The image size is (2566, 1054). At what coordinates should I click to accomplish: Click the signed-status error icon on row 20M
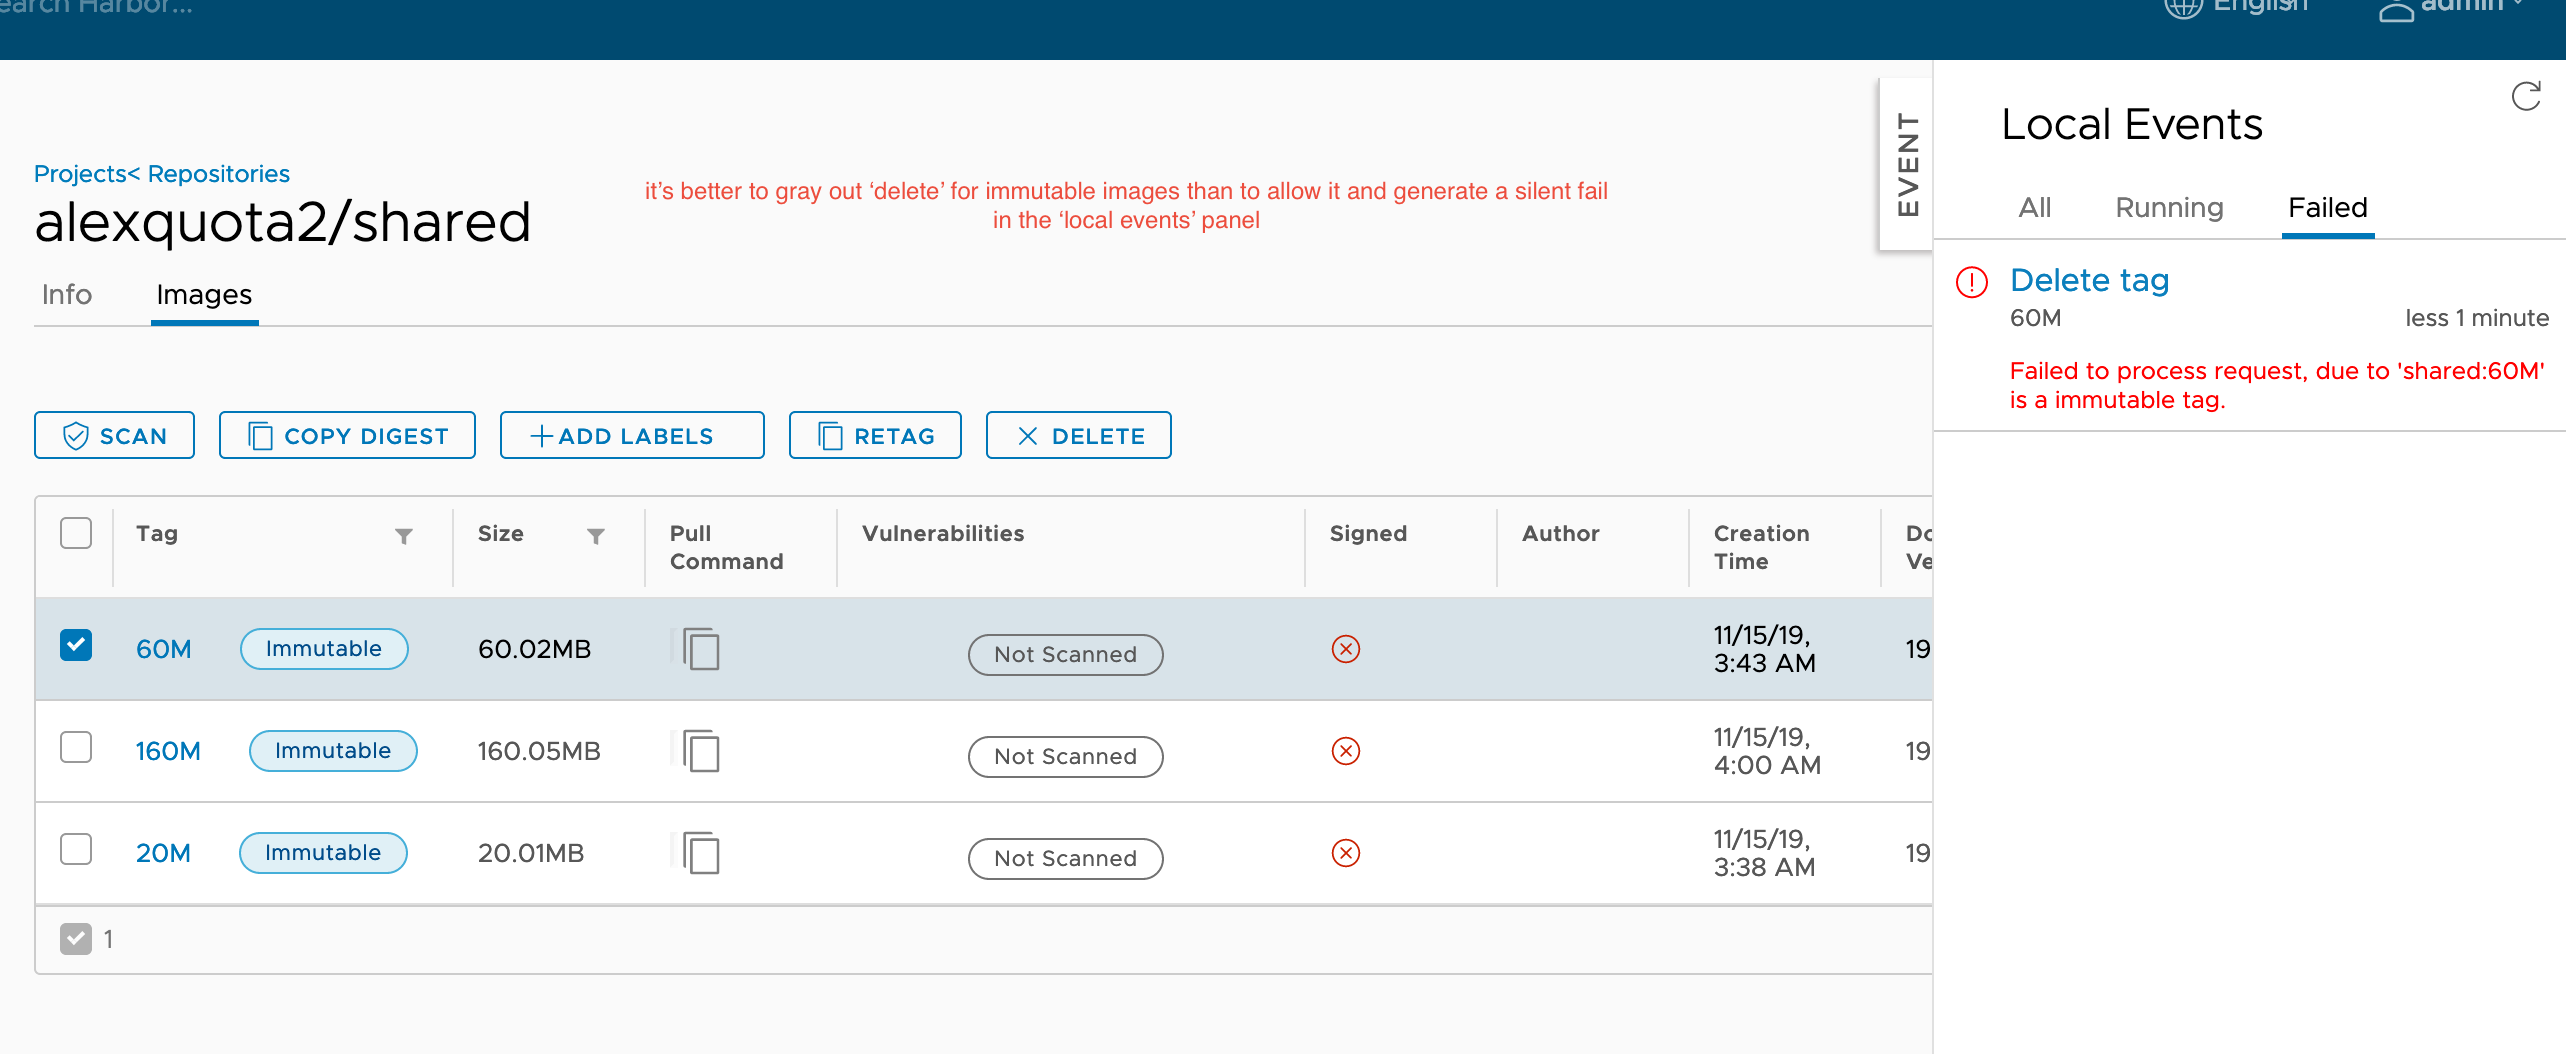(x=1346, y=853)
